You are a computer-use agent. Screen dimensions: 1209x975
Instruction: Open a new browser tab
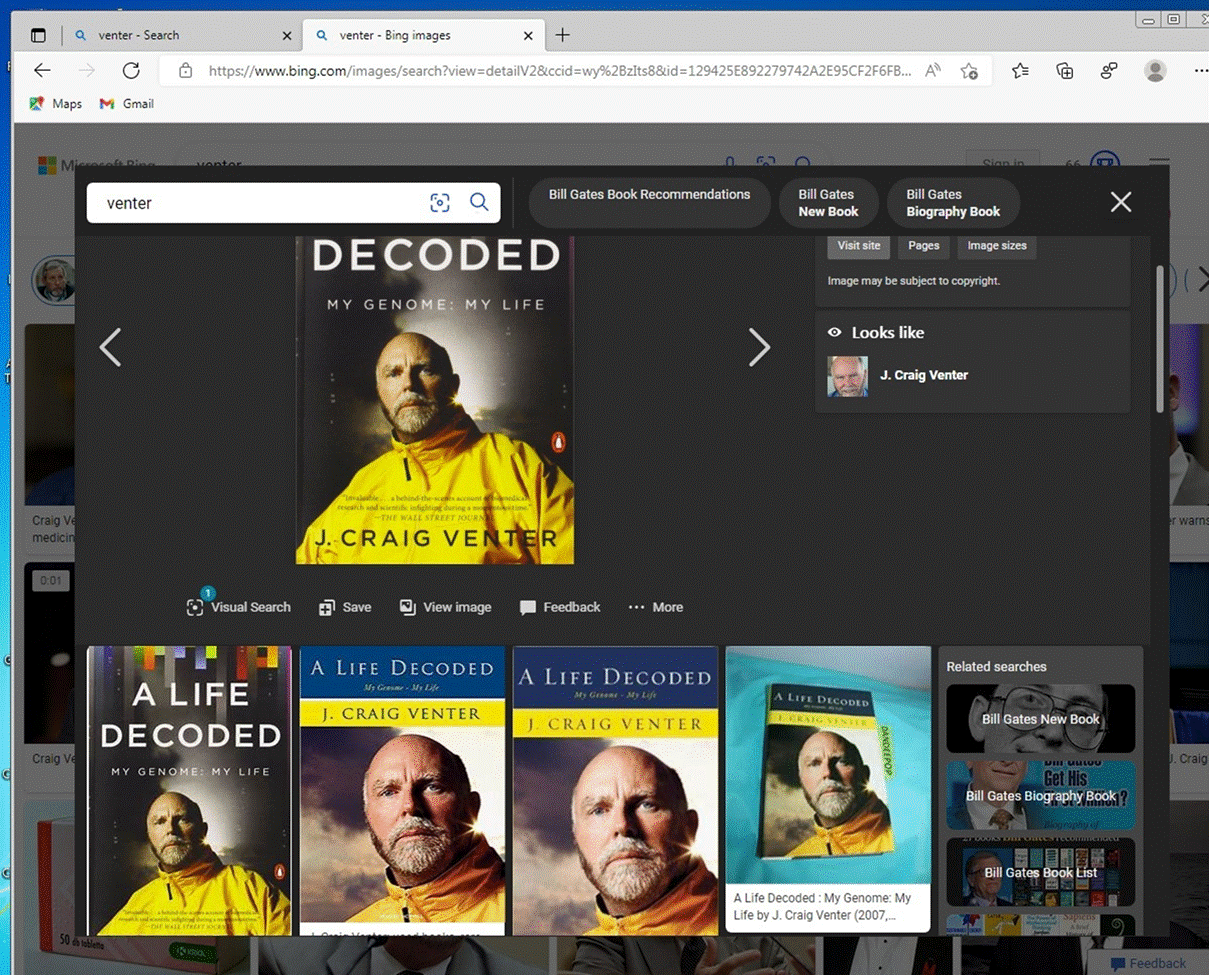pos(562,35)
